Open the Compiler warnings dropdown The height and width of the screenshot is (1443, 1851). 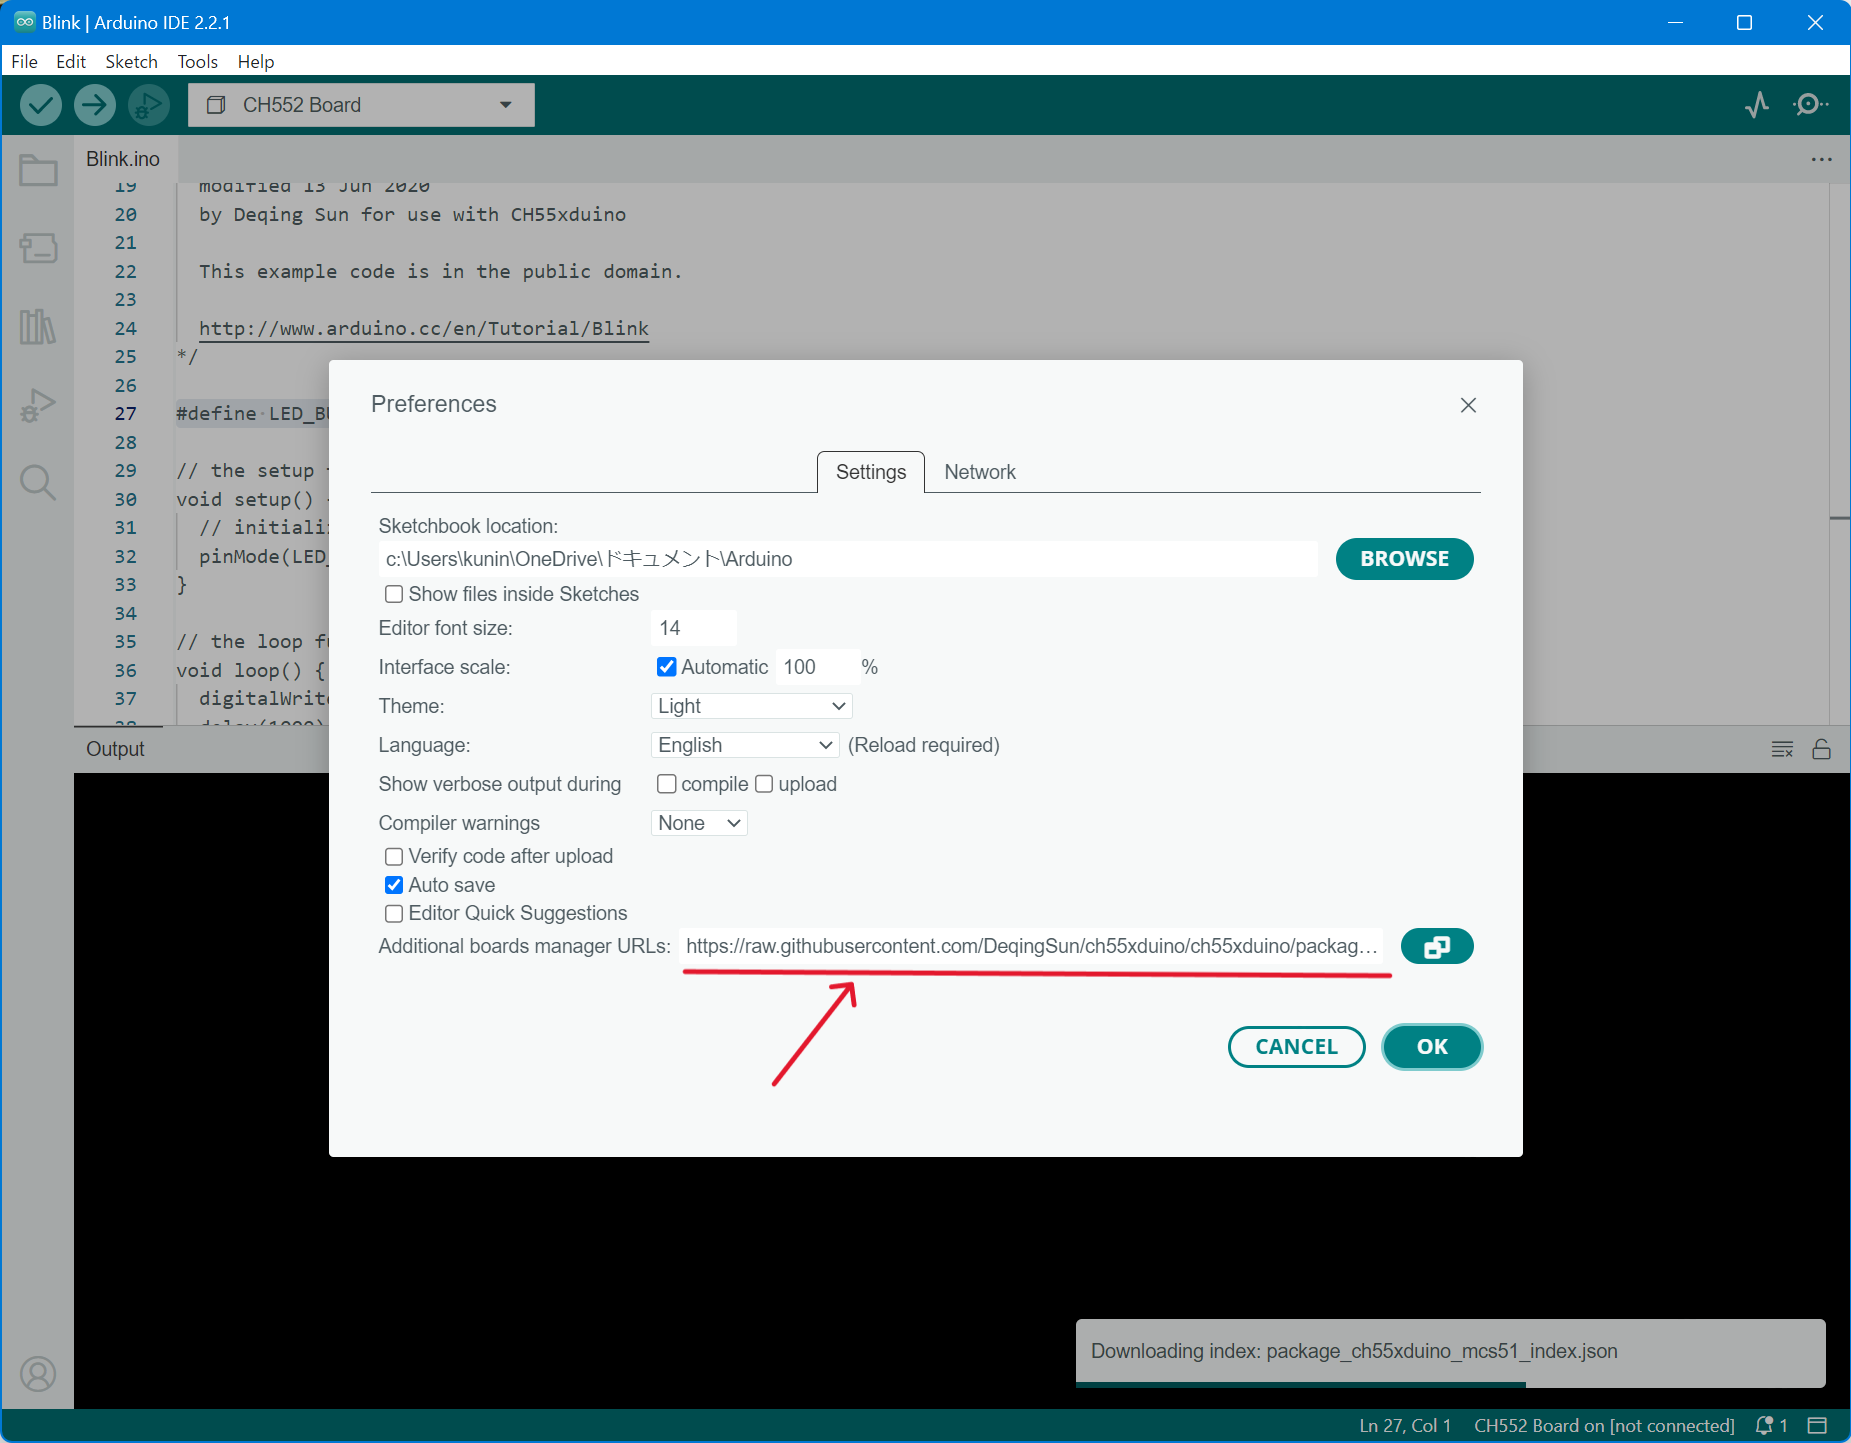click(699, 823)
